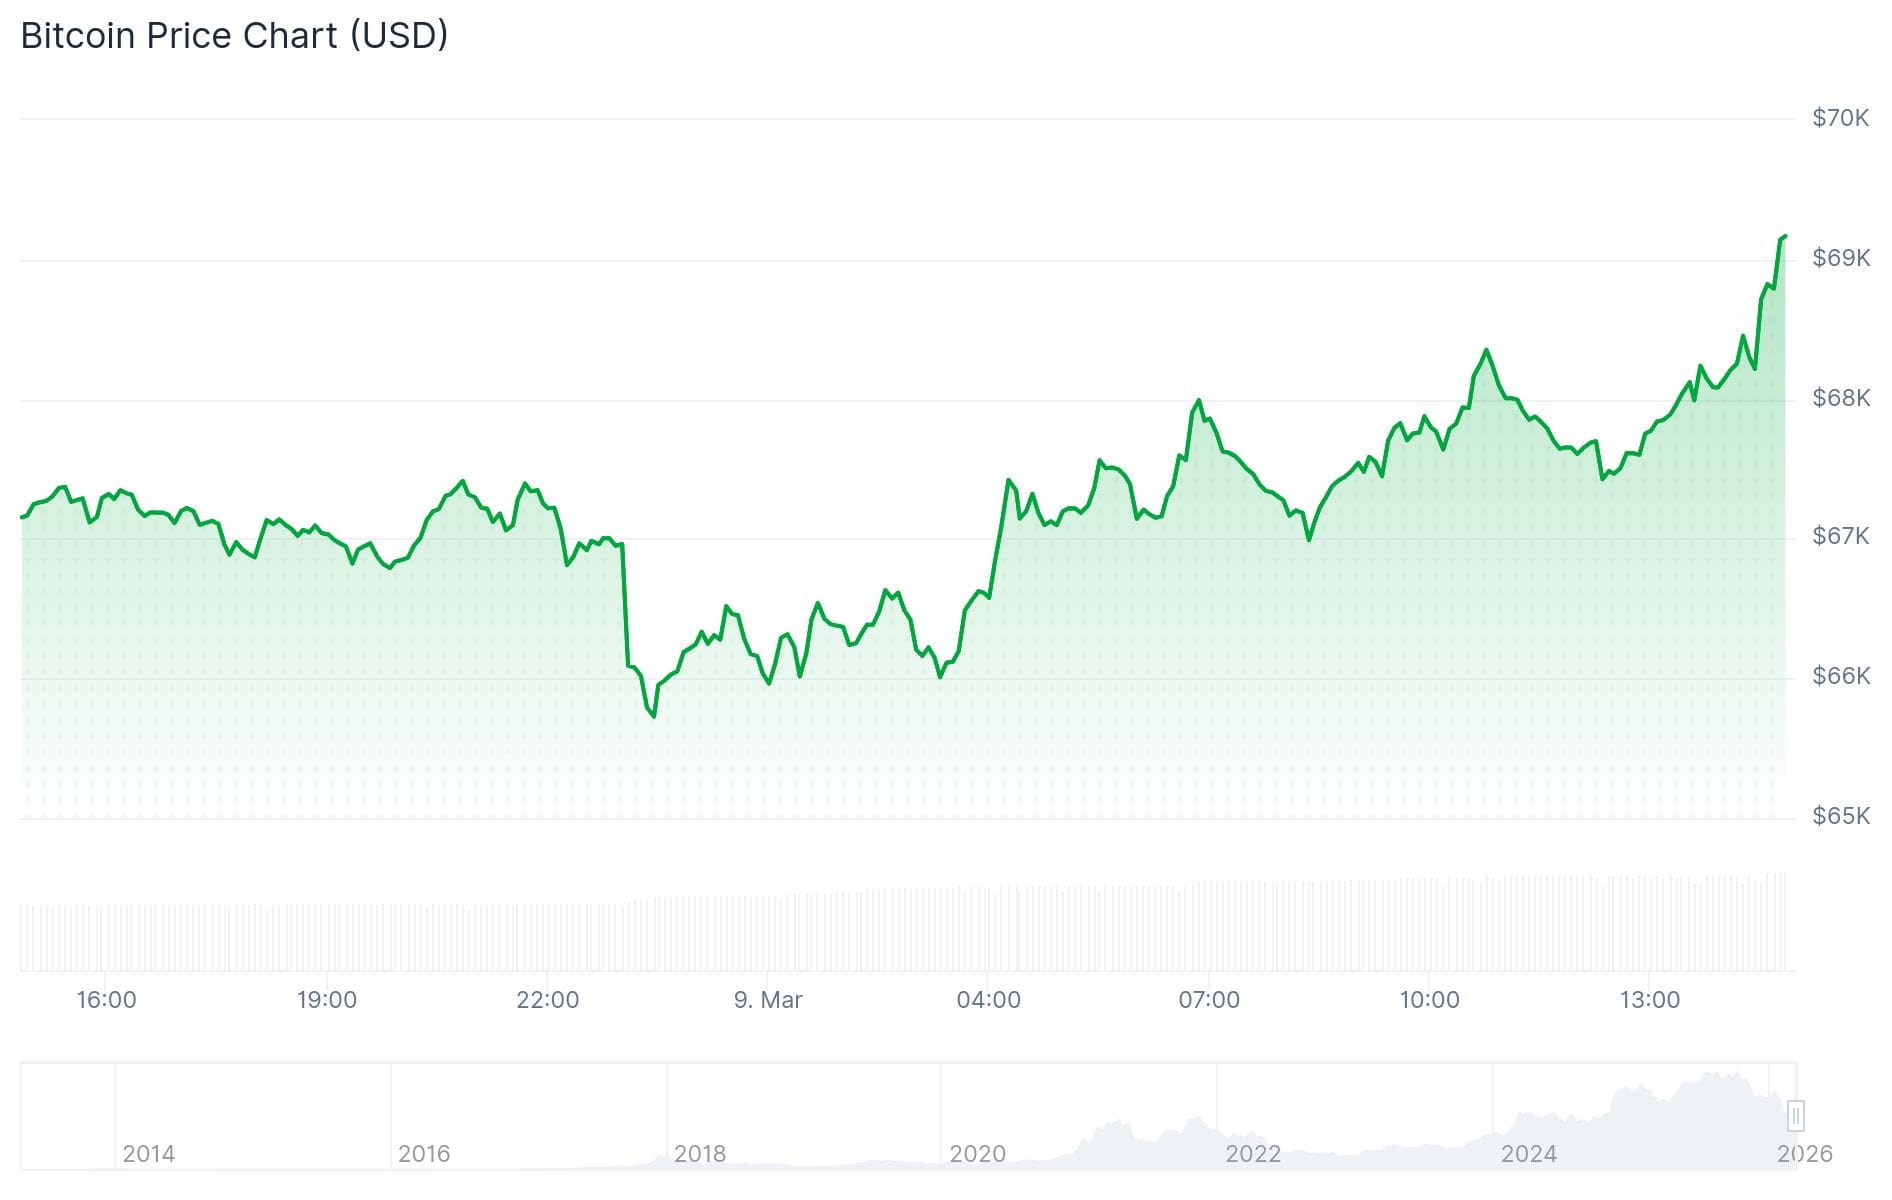Image resolution: width=1892 pixels, height=1200 pixels.
Task: Jump to 2014 in the range navigator
Action: (149, 1154)
